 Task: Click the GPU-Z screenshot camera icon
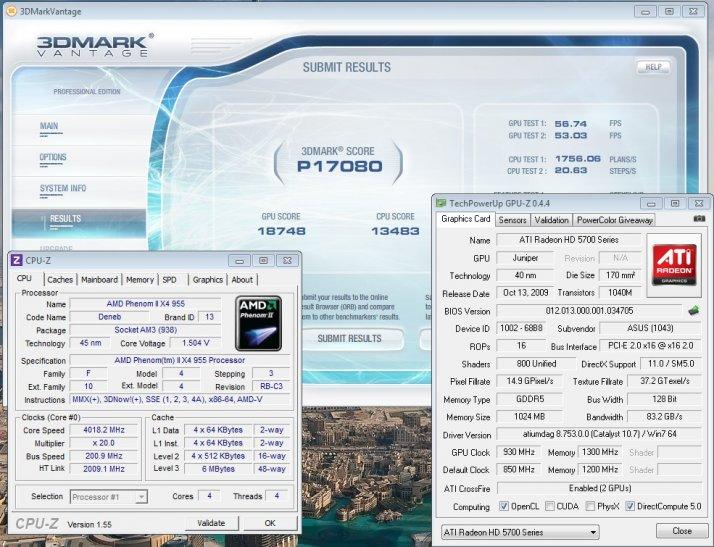pyautogui.click(x=699, y=219)
